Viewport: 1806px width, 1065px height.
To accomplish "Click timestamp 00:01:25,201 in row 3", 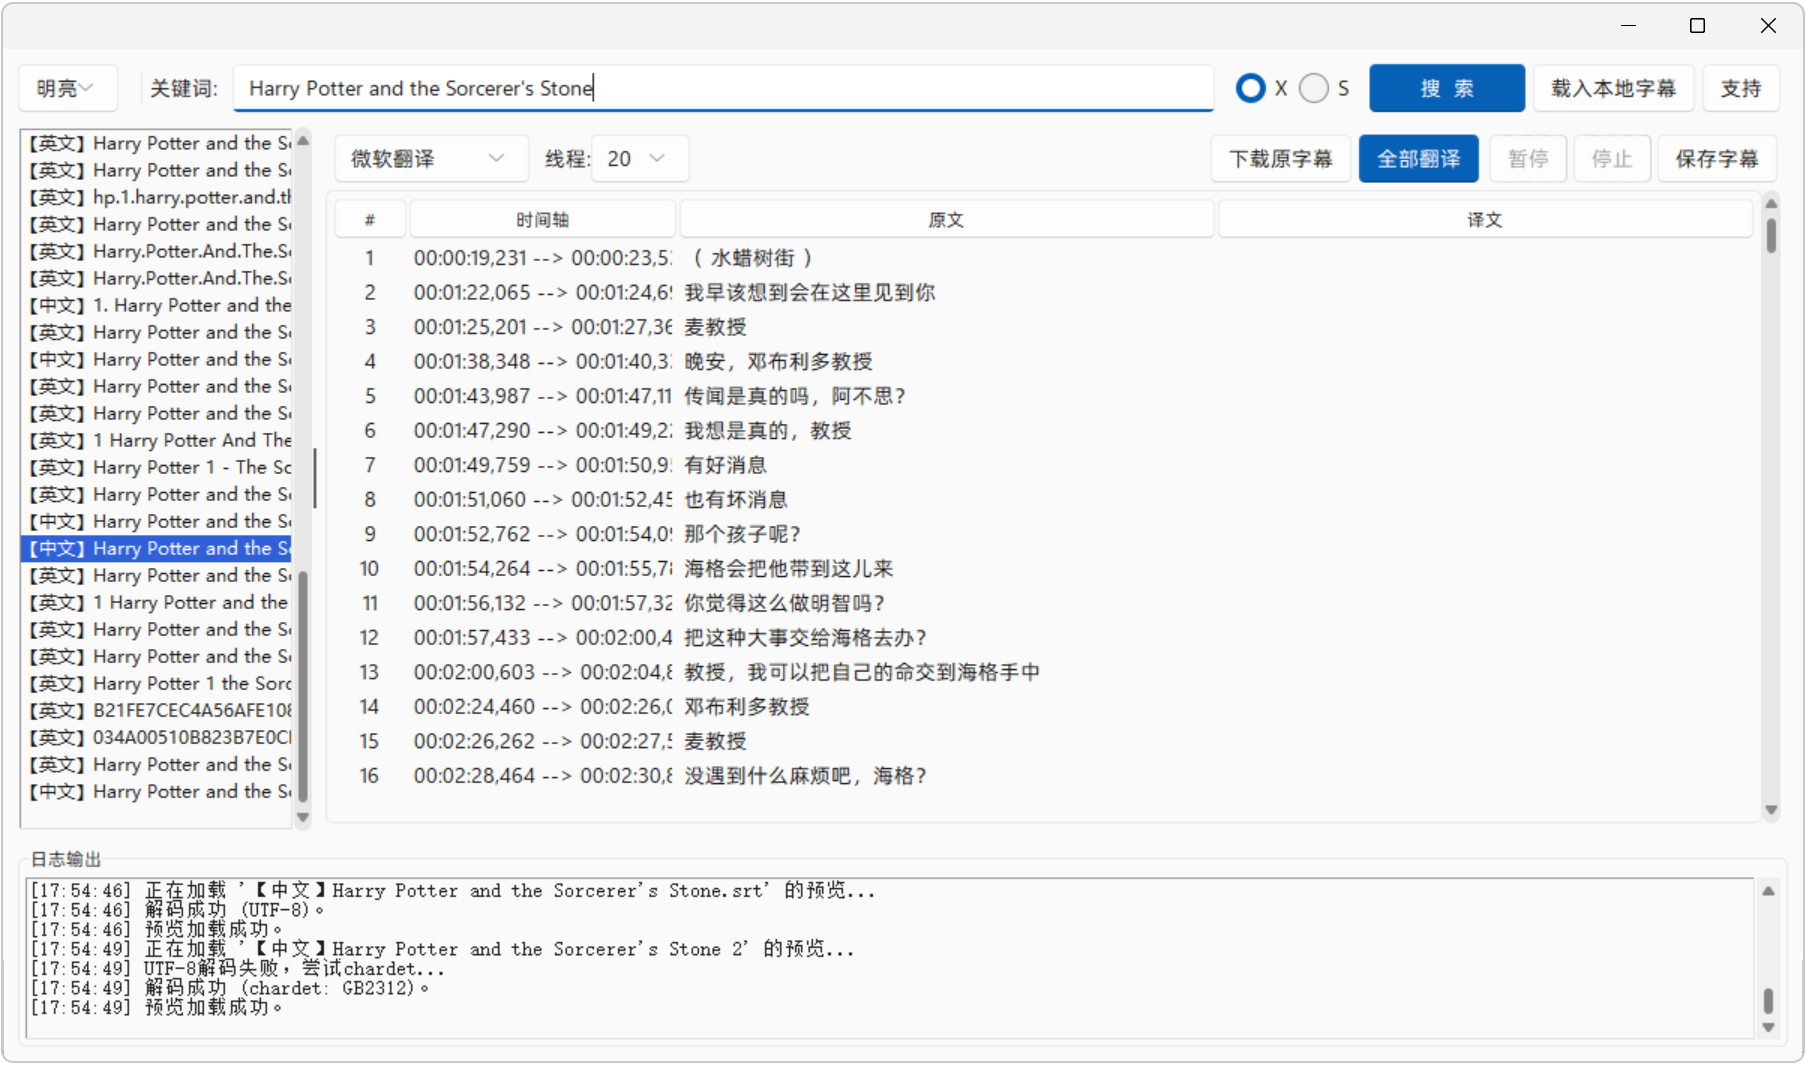I will click(x=470, y=327).
